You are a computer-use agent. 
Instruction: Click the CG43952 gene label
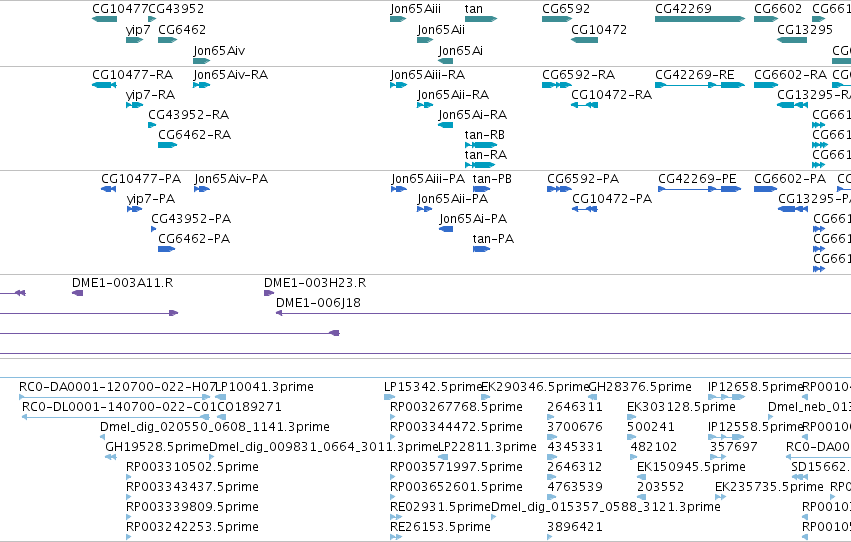pos(176,9)
